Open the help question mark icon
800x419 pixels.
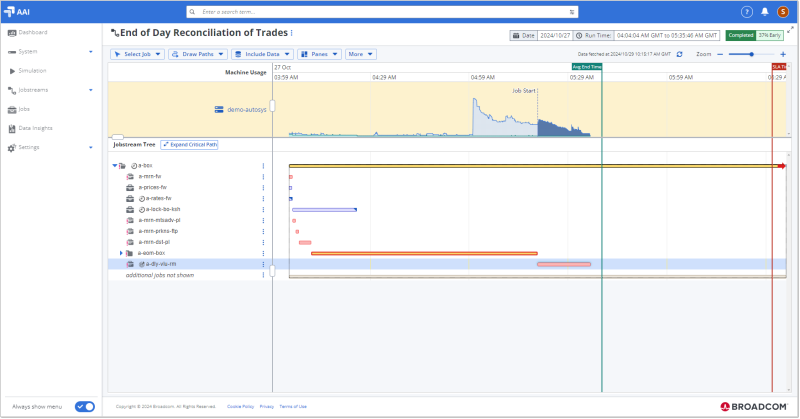pos(746,12)
